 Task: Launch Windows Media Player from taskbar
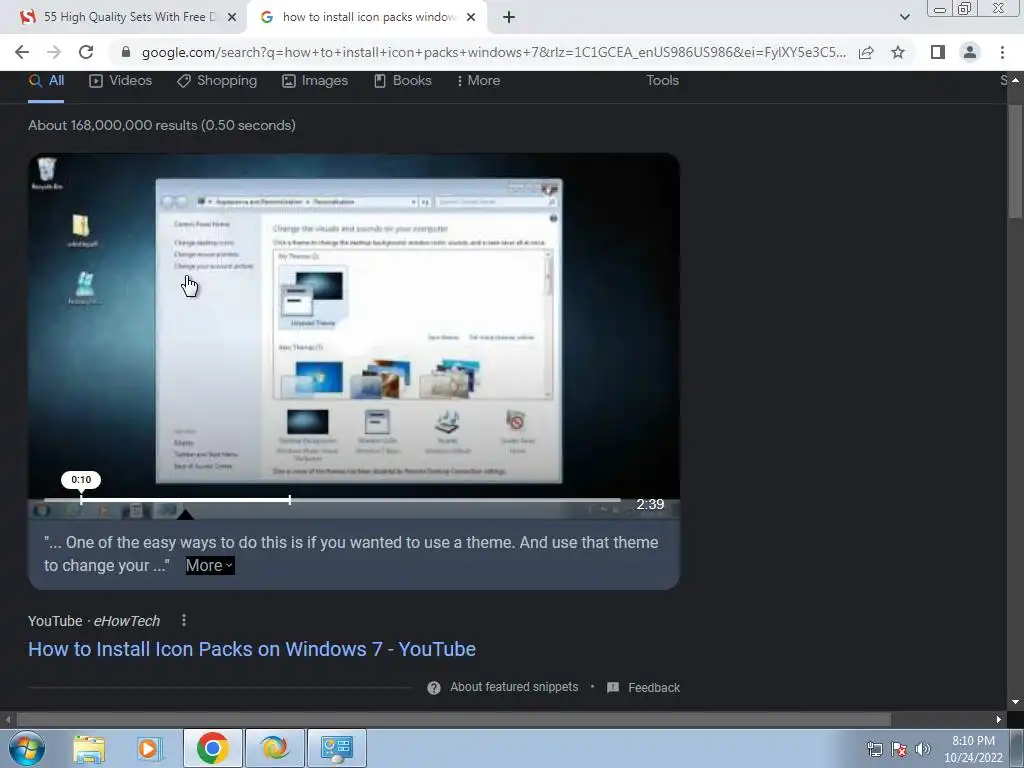click(x=150, y=748)
